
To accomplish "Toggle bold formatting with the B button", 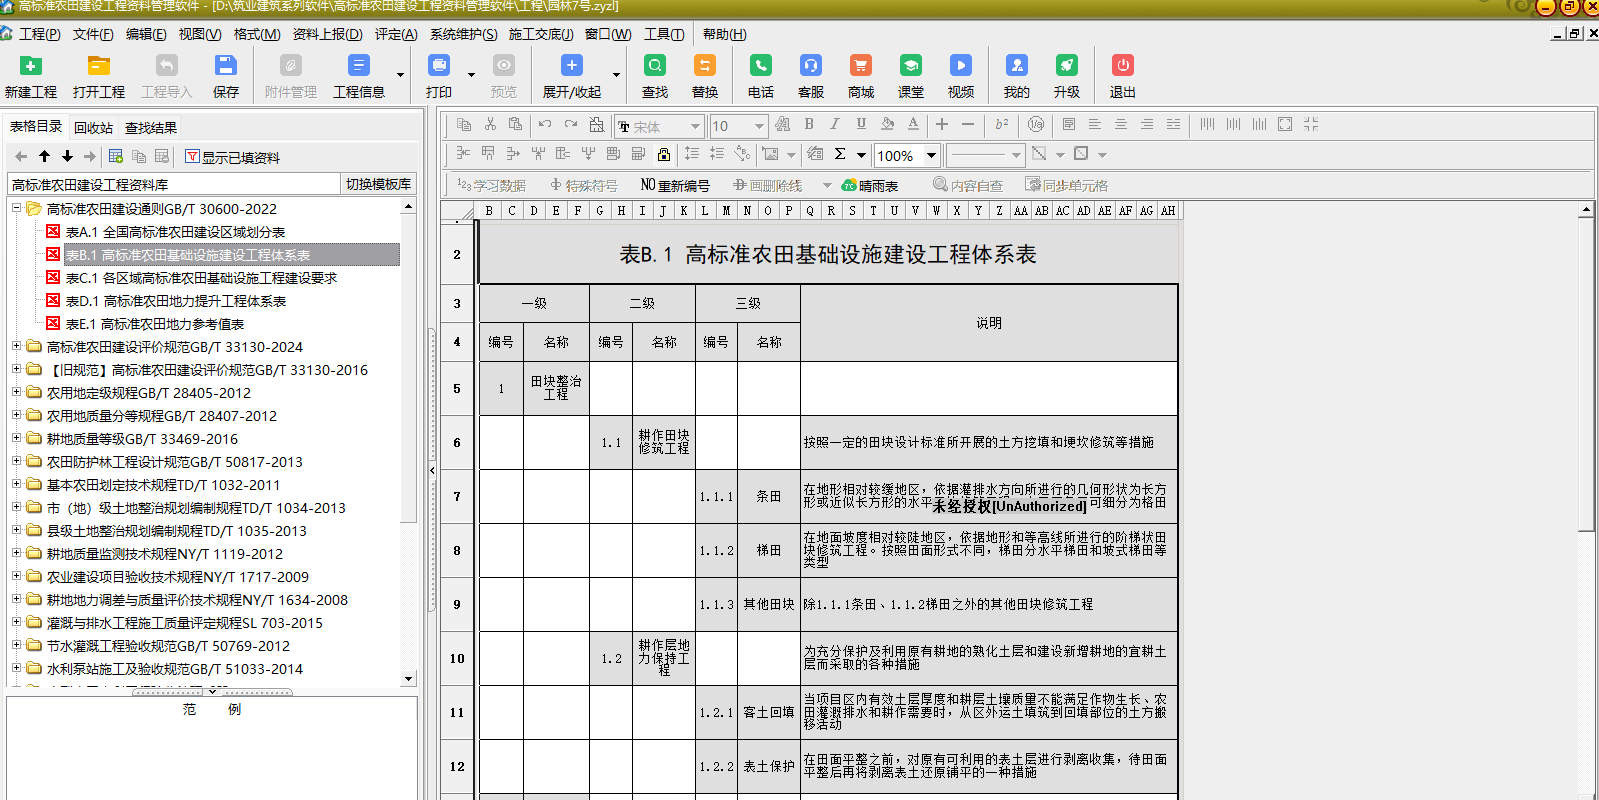I will tap(809, 124).
